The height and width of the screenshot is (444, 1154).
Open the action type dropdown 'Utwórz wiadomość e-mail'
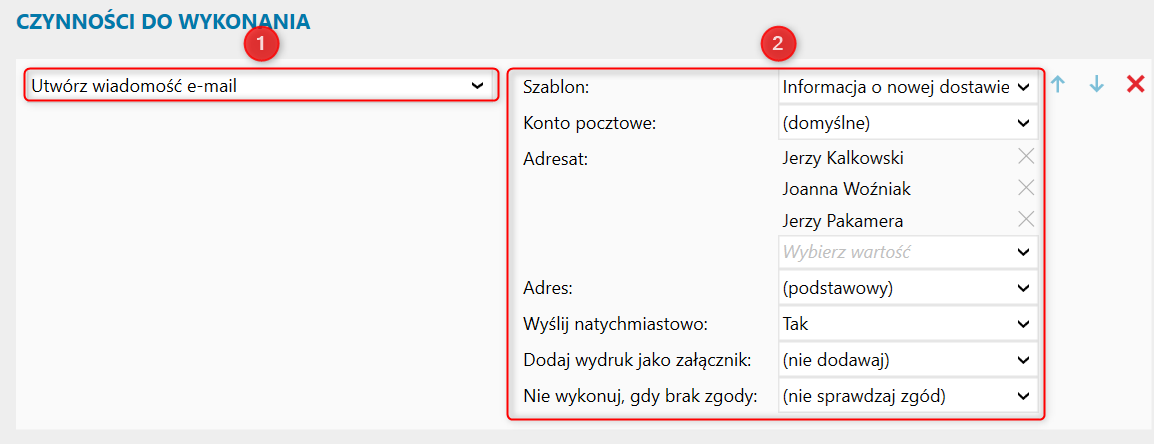(x=260, y=86)
